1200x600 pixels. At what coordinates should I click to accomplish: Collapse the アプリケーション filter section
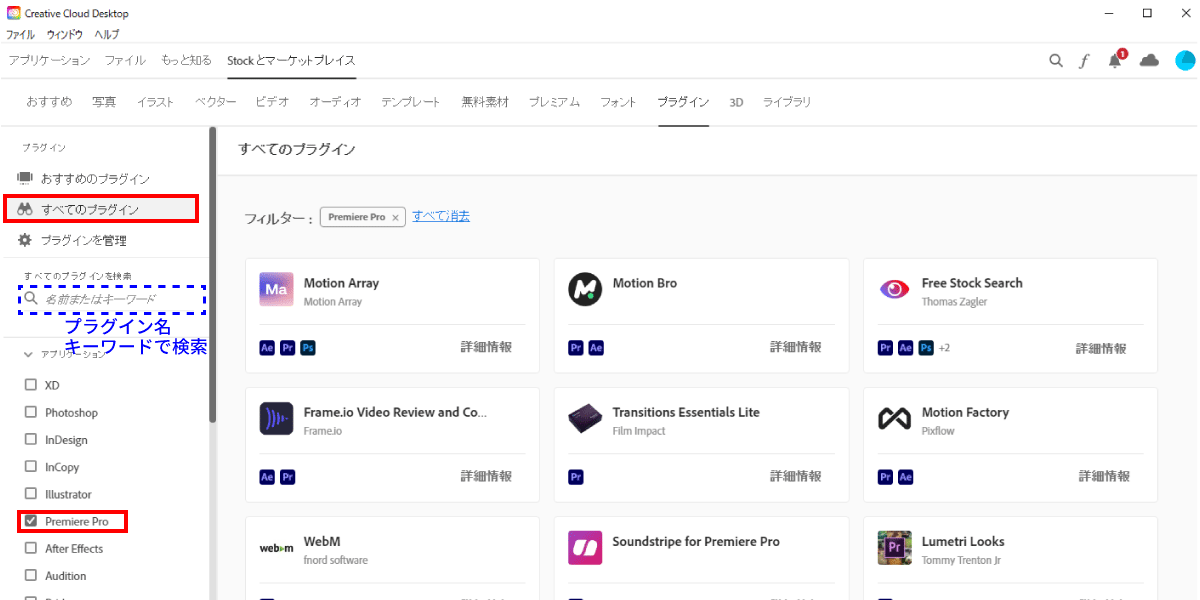[x=28, y=354]
